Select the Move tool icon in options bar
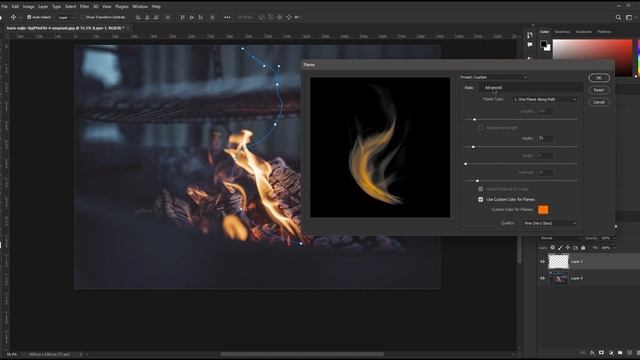The image size is (640, 360). coord(13,17)
